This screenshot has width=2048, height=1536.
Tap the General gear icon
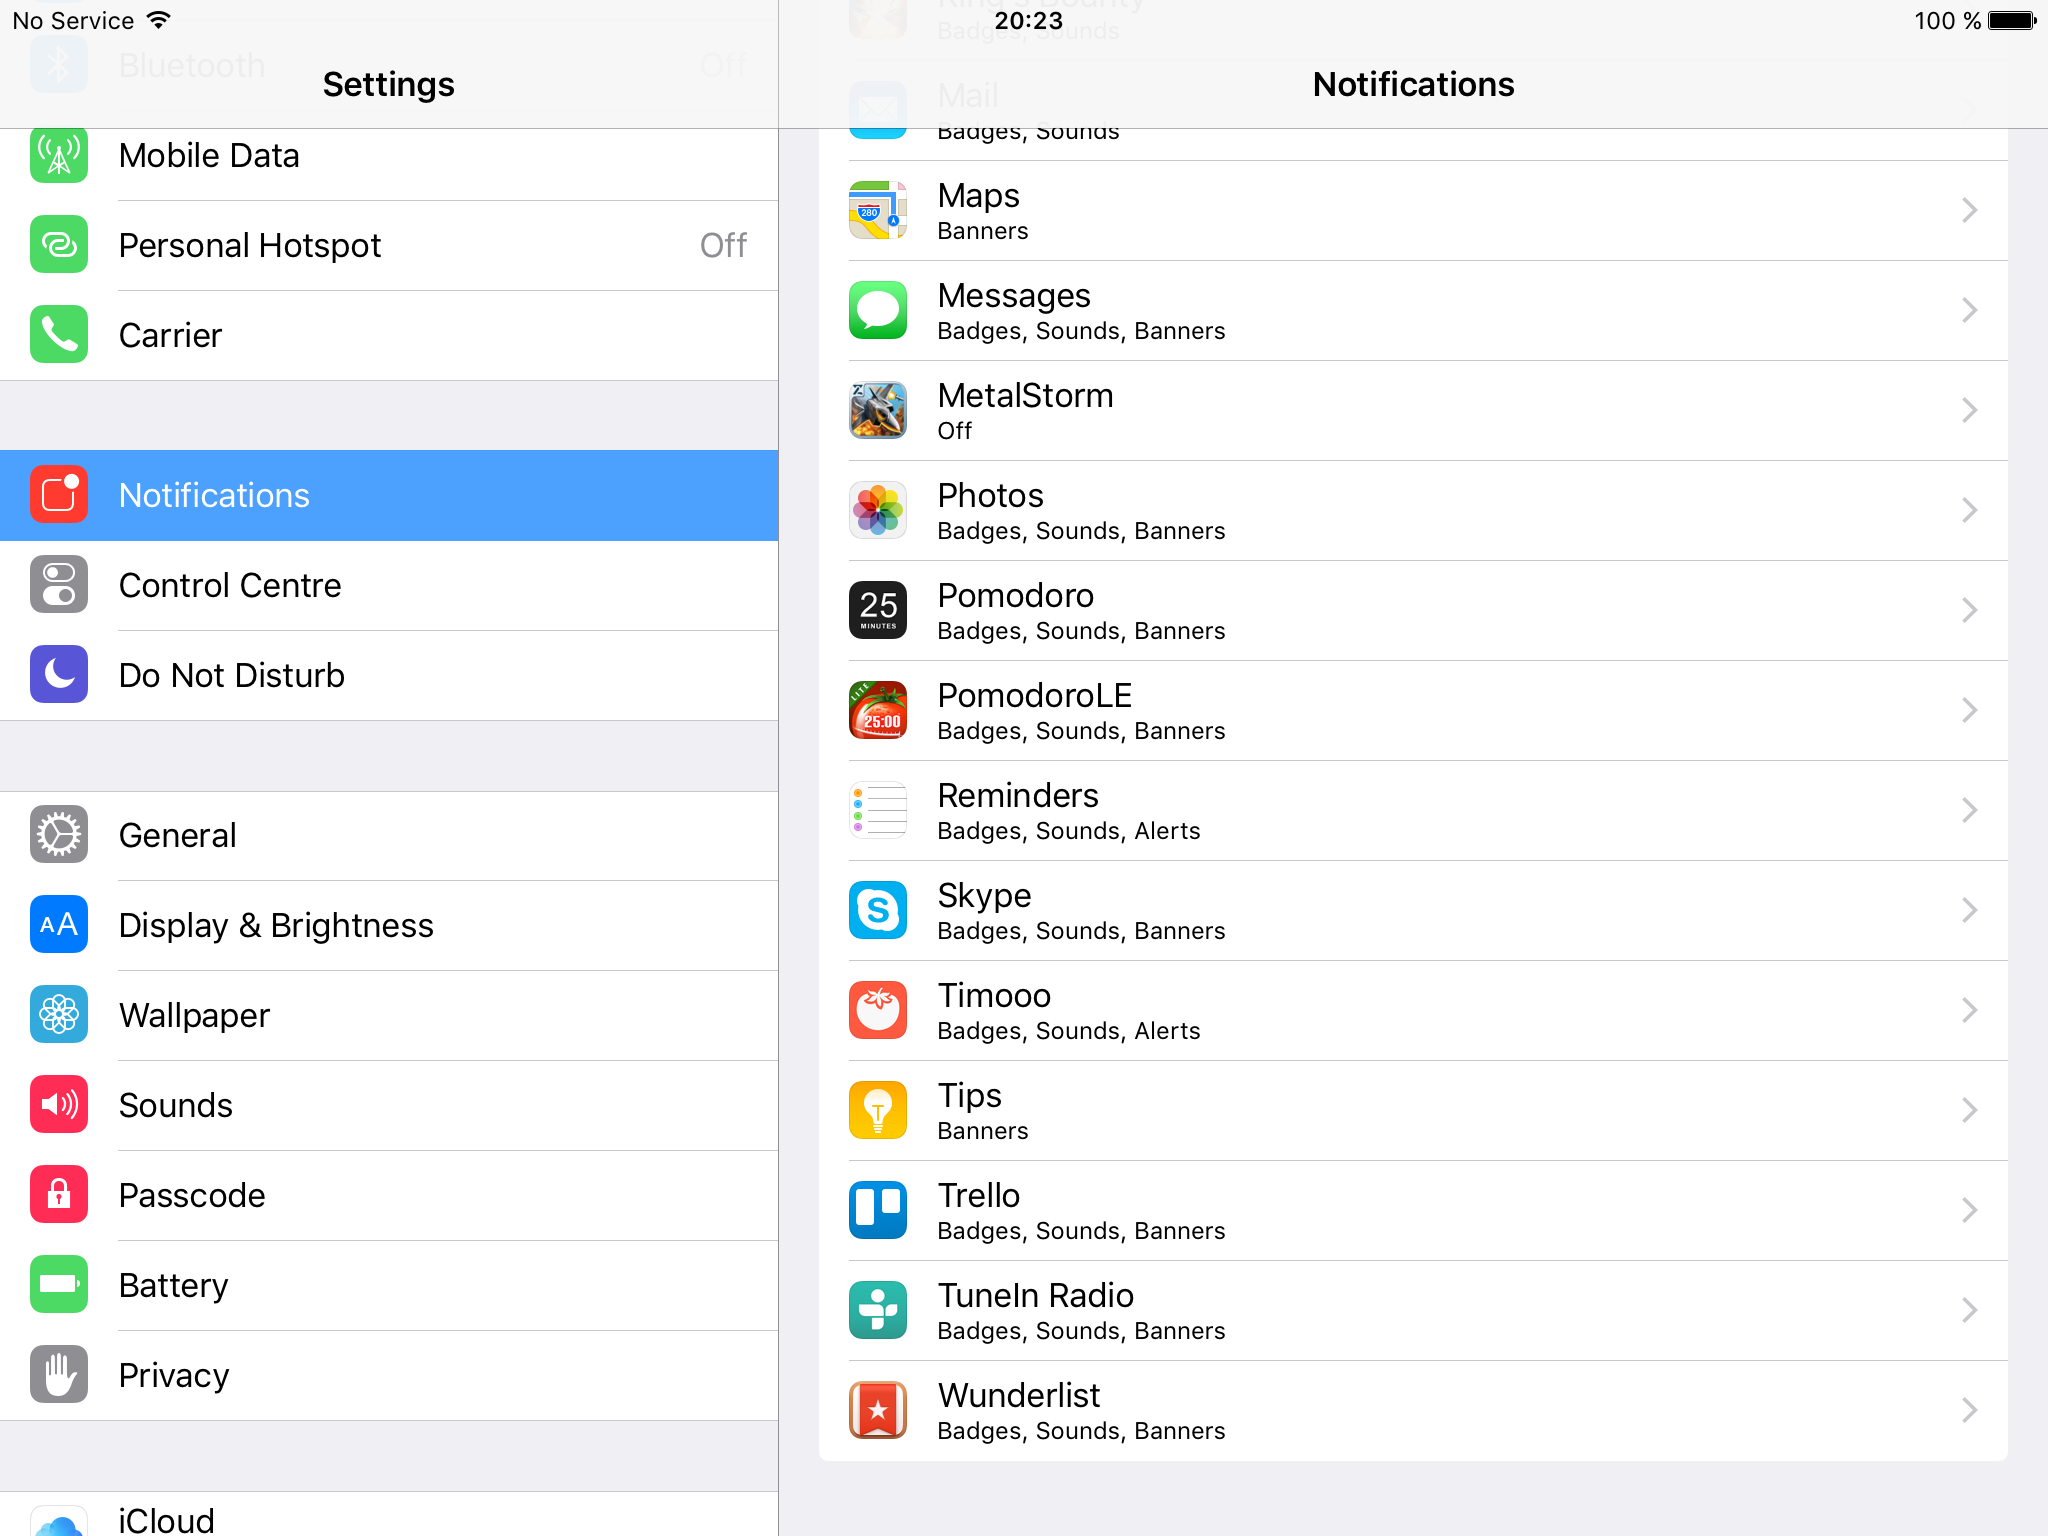tap(59, 835)
